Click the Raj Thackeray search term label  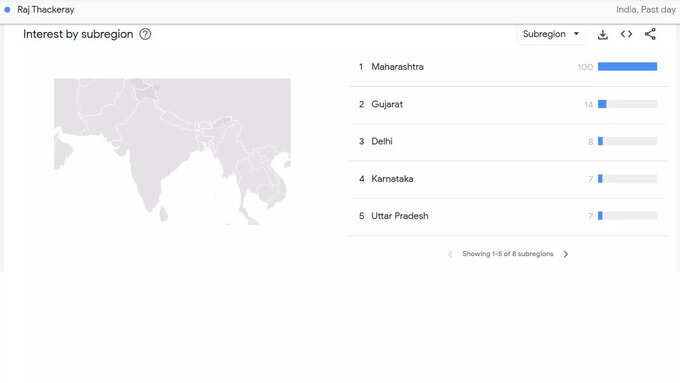click(x=46, y=10)
